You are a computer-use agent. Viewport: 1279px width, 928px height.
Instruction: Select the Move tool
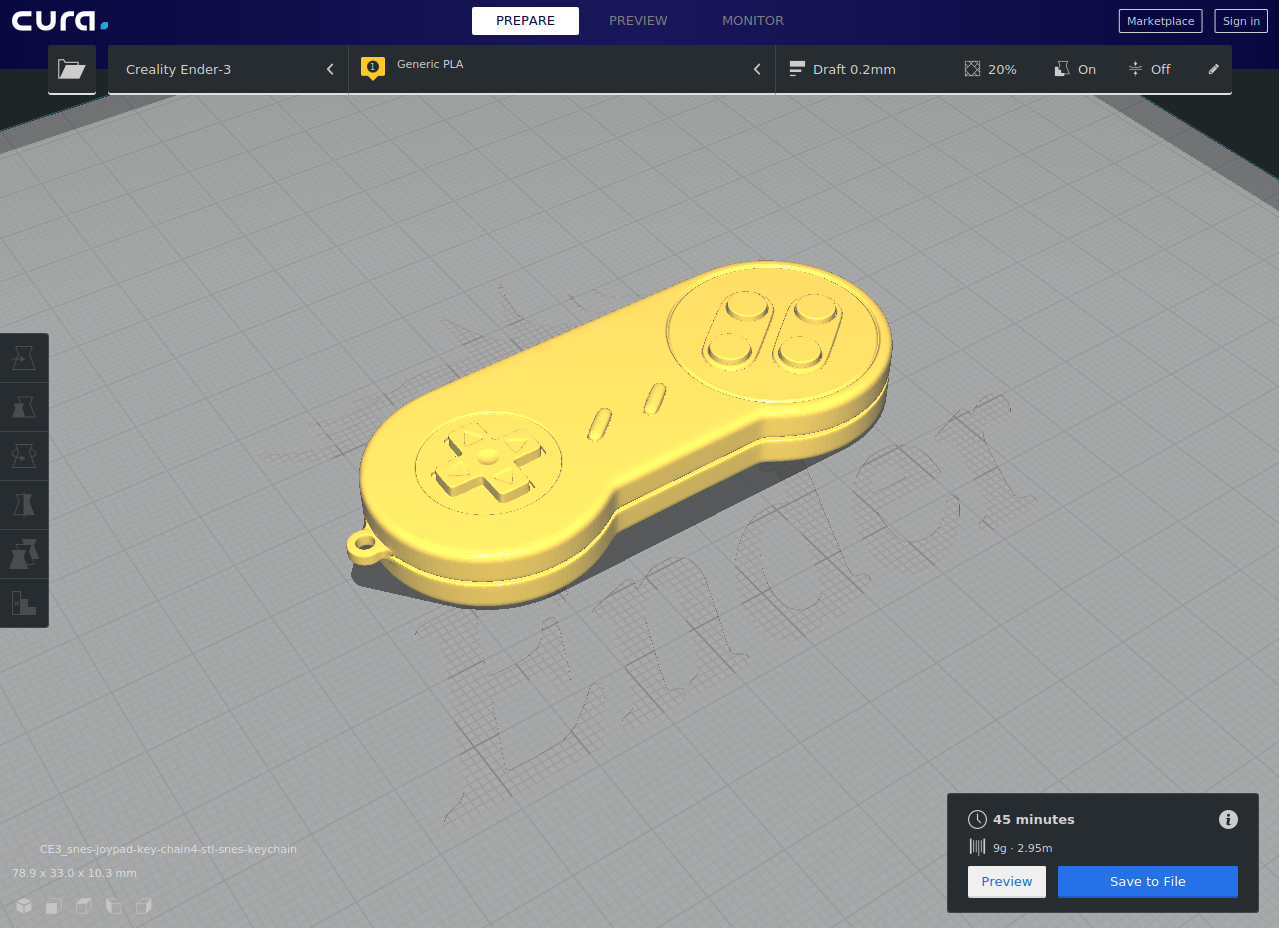pos(24,357)
